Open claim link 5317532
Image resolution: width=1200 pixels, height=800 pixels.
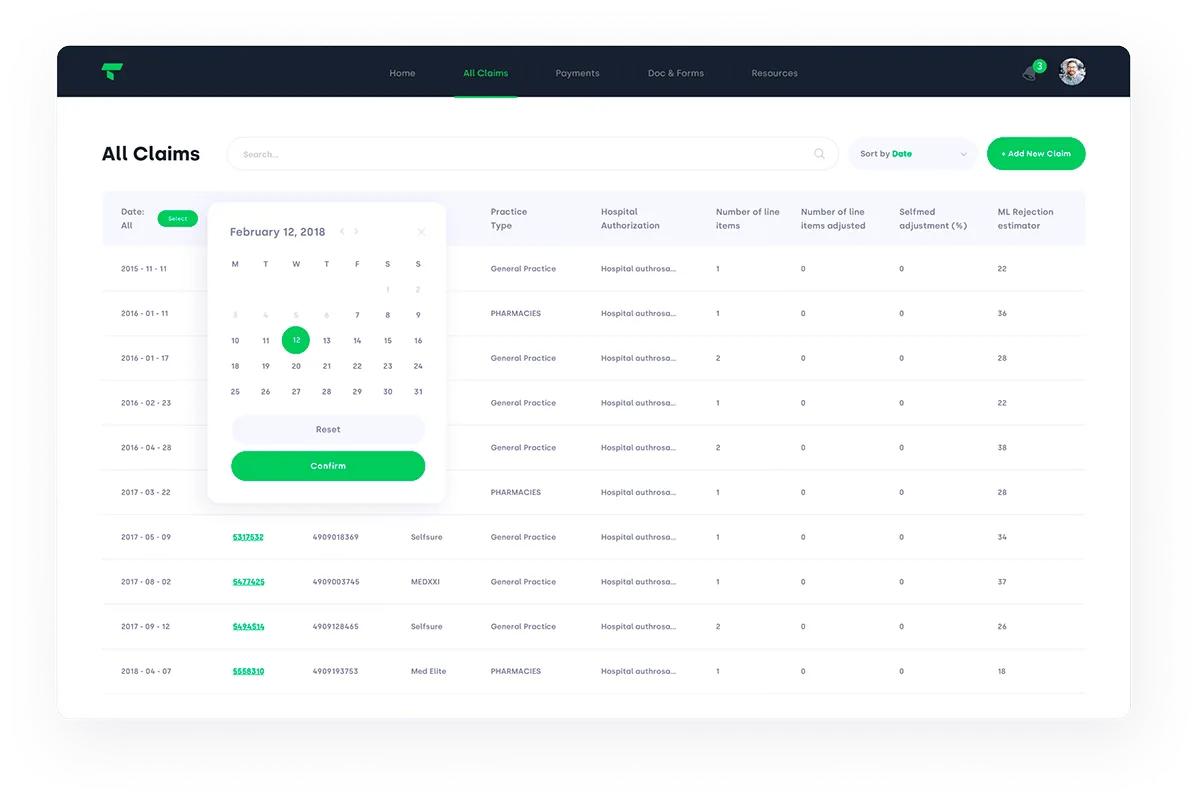pos(248,537)
